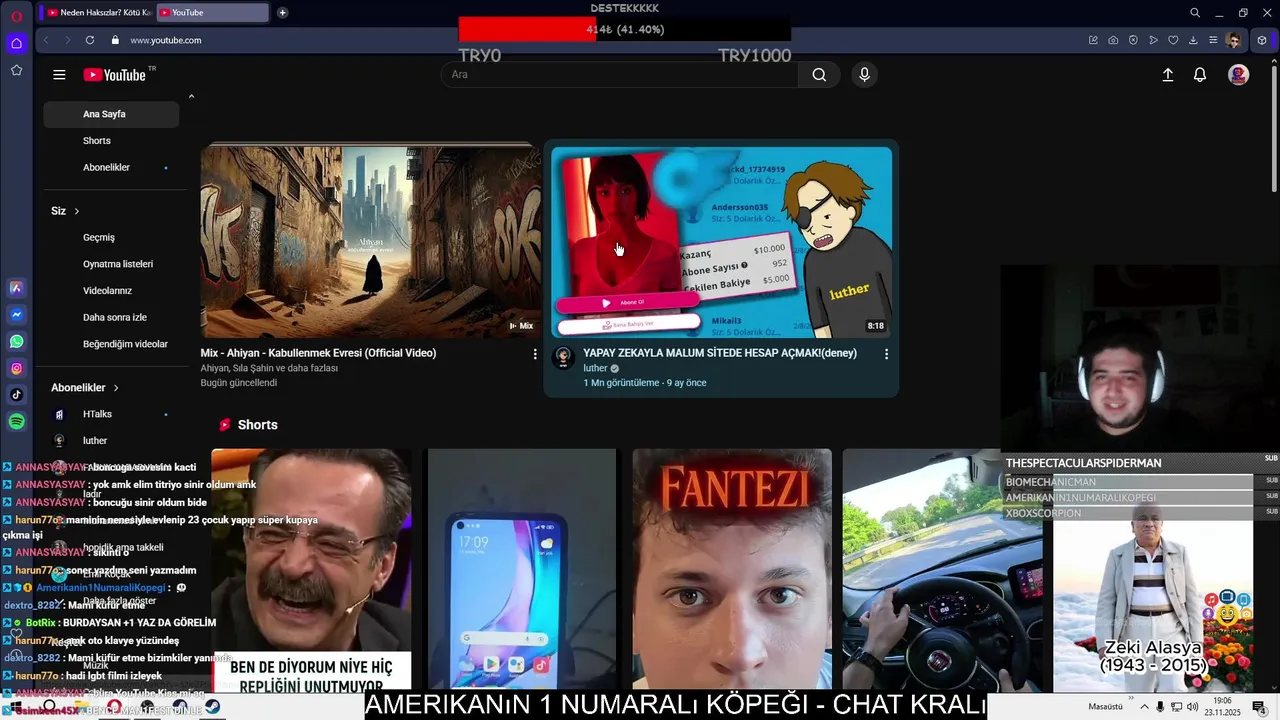Viewport: 1280px width, 720px height.
Task: Open Opera bookmarks star icon in sidebar
Action: [16, 70]
